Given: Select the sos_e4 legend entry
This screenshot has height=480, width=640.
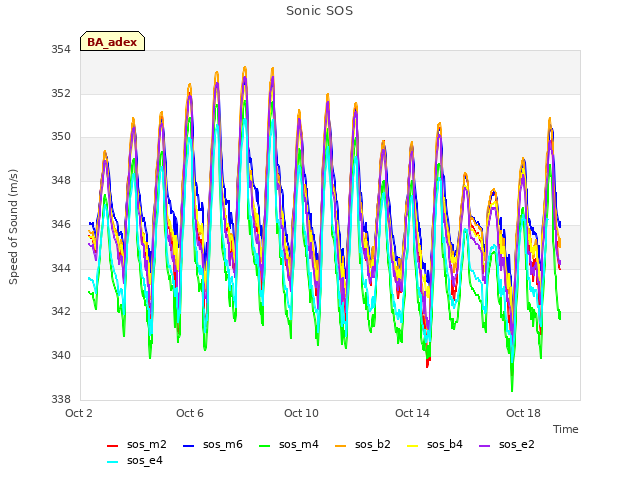Looking at the screenshot, I should point(135,460).
